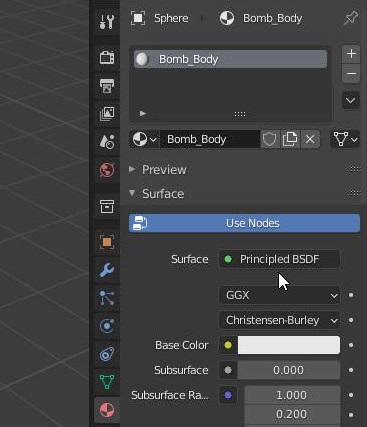Click the Sphere object breadcrumb icon
This screenshot has width=367, height=427.
click(x=138, y=18)
